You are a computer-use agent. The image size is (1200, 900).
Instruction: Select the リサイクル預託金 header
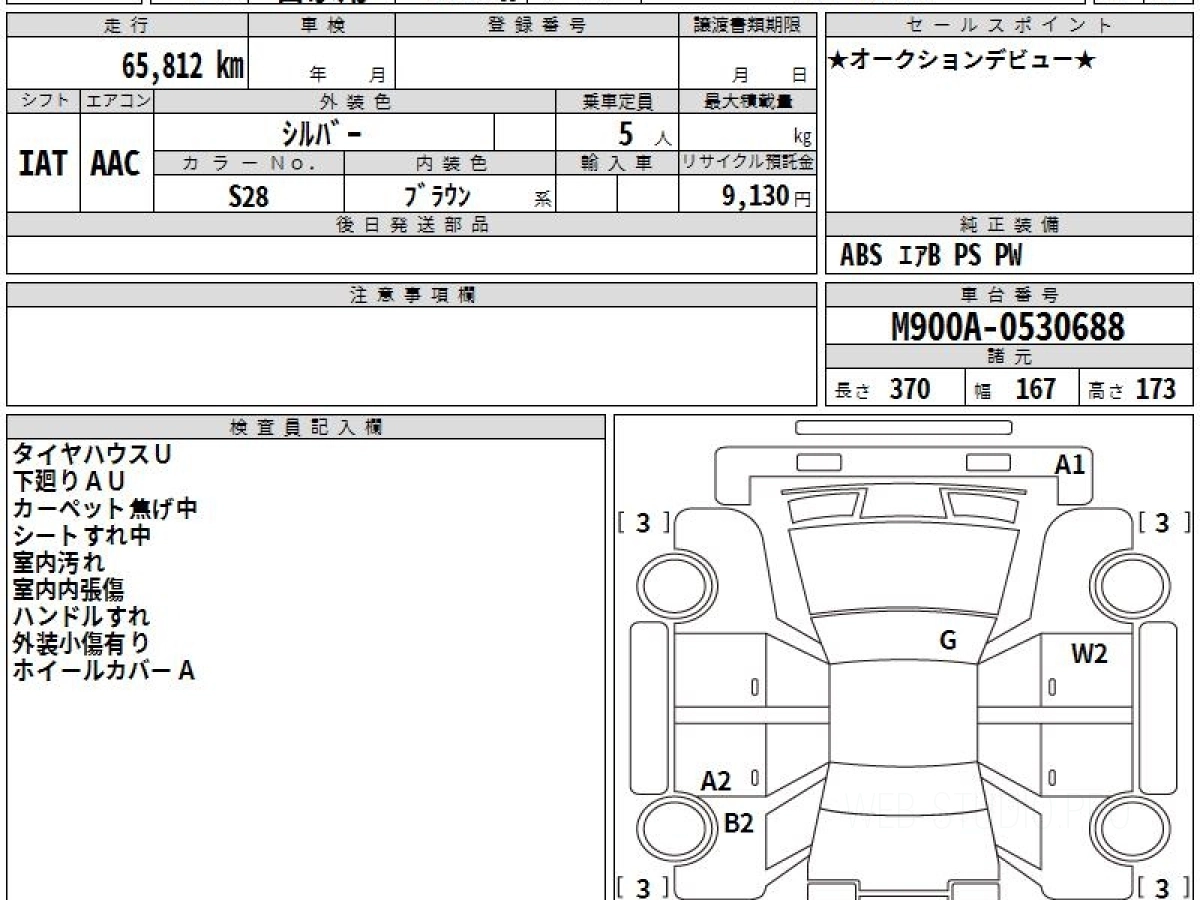point(747,163)
